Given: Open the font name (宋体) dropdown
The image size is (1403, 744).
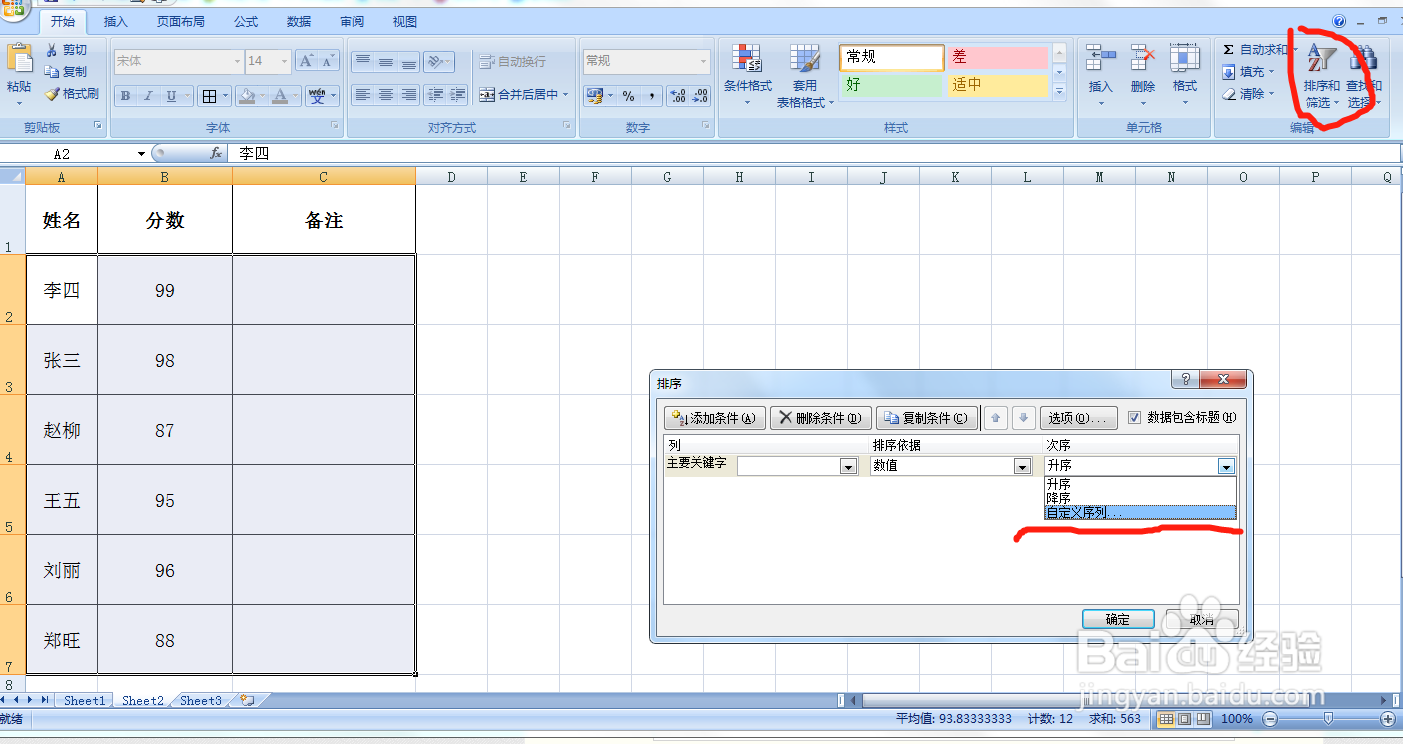Looking at the screenshot, I should 237,61.
